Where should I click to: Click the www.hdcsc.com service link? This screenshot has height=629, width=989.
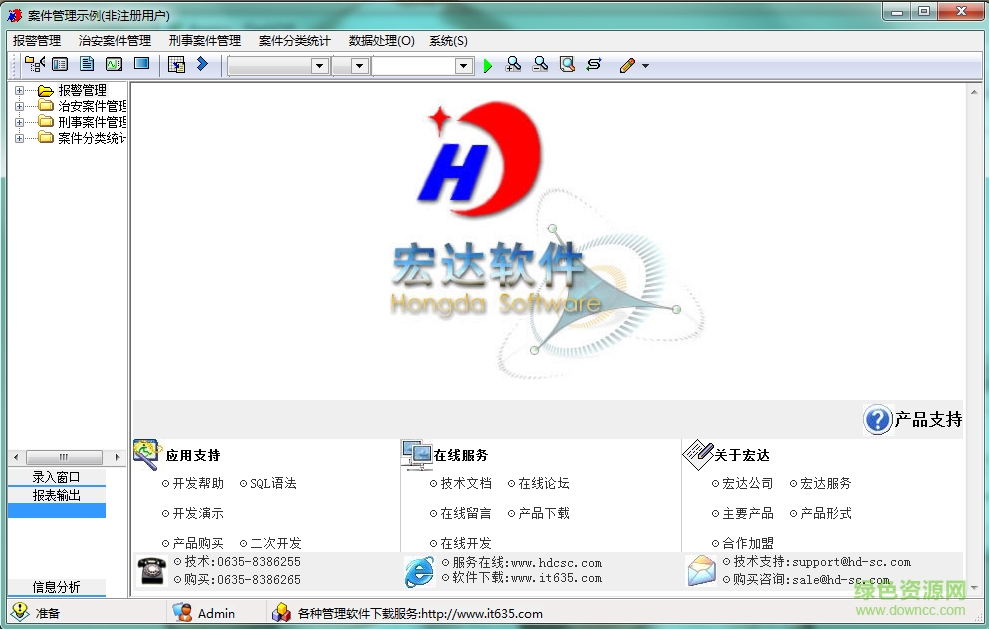click(556, 563)
